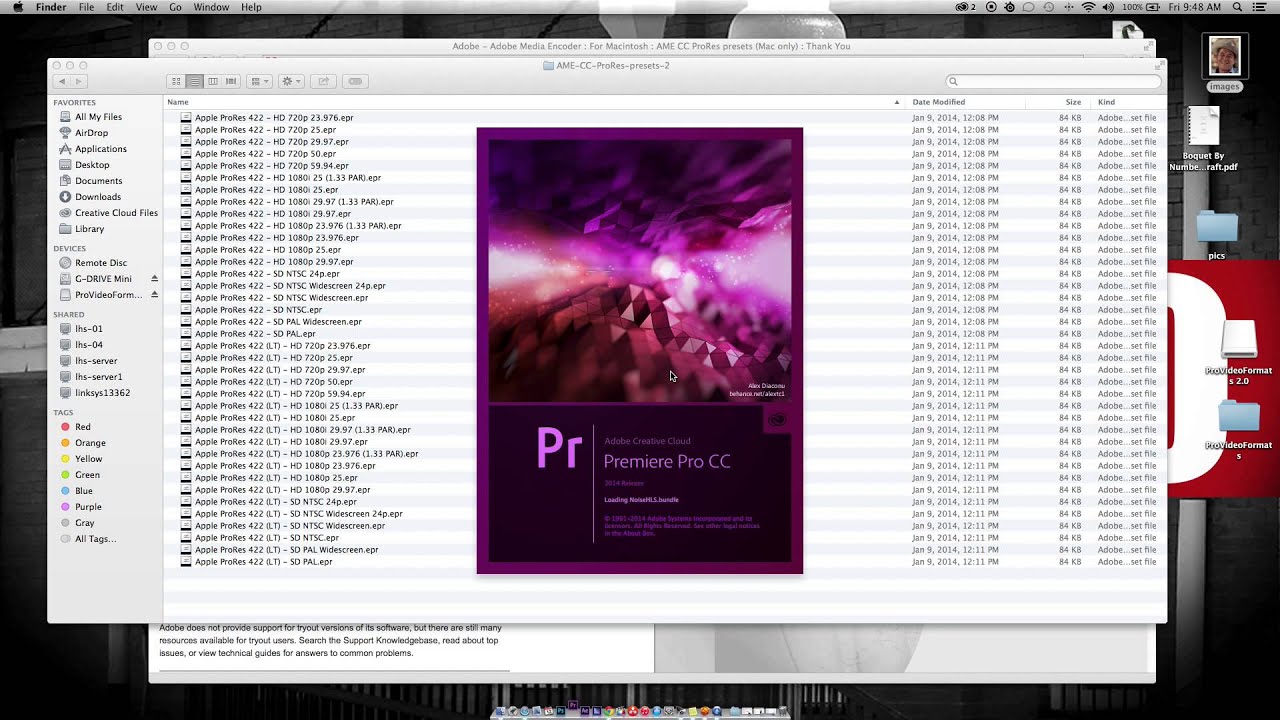1280x720 pixels.
Task: Open the Edit menu
Action: pos(115,7)
